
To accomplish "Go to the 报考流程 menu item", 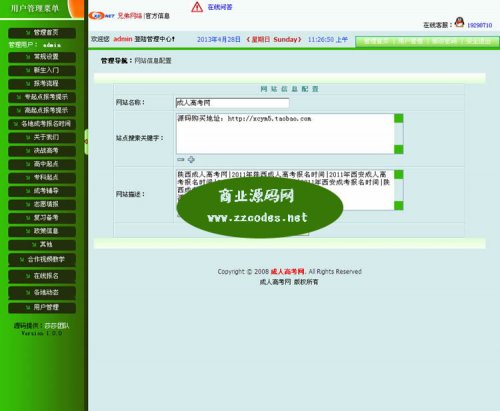I will click(42, 84).
